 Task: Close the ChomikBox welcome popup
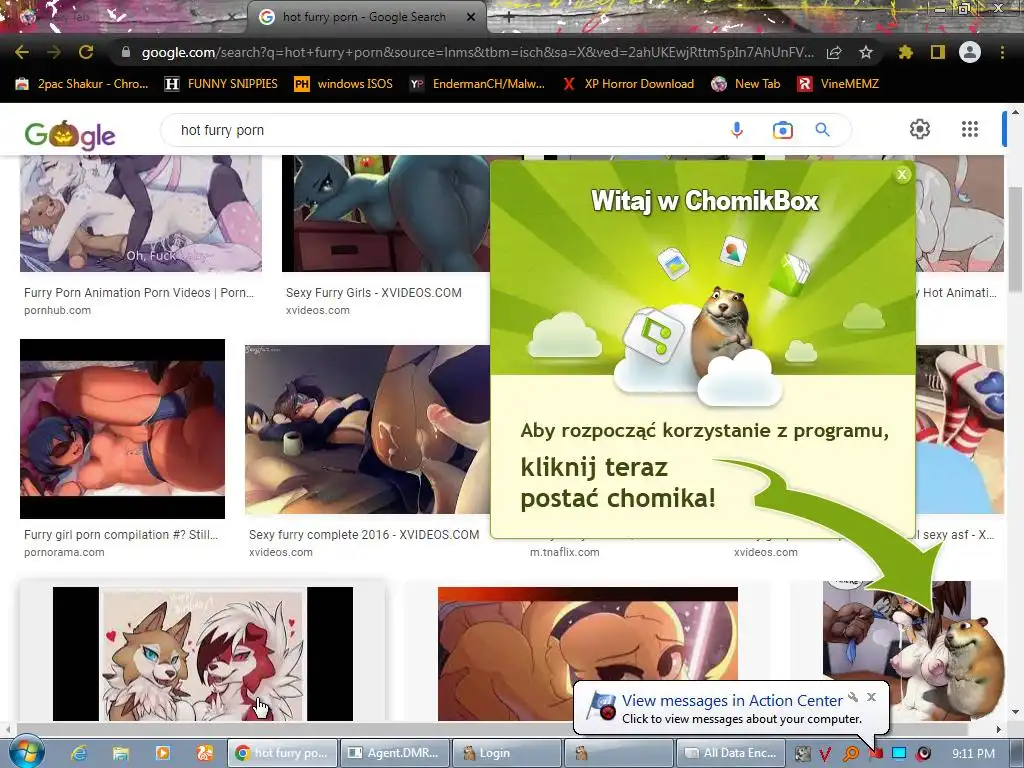(x=902, y=174)
